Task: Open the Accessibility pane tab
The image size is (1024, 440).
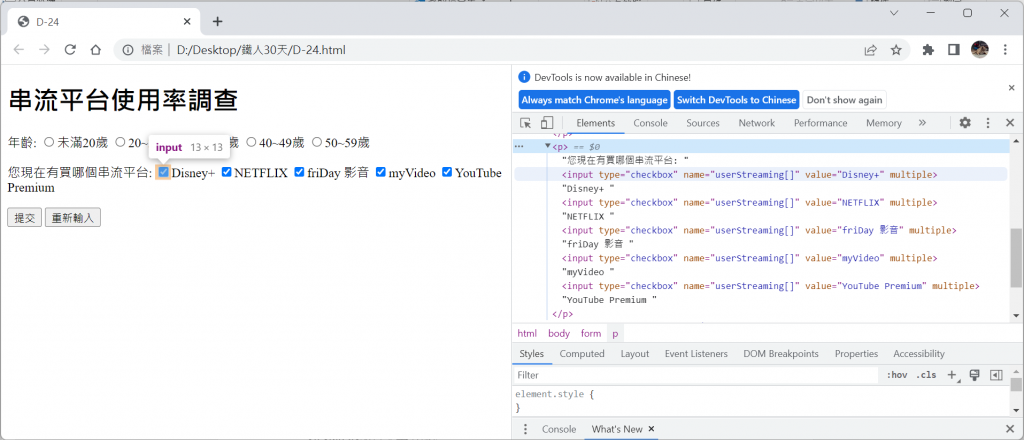Action: click(919, 354)
